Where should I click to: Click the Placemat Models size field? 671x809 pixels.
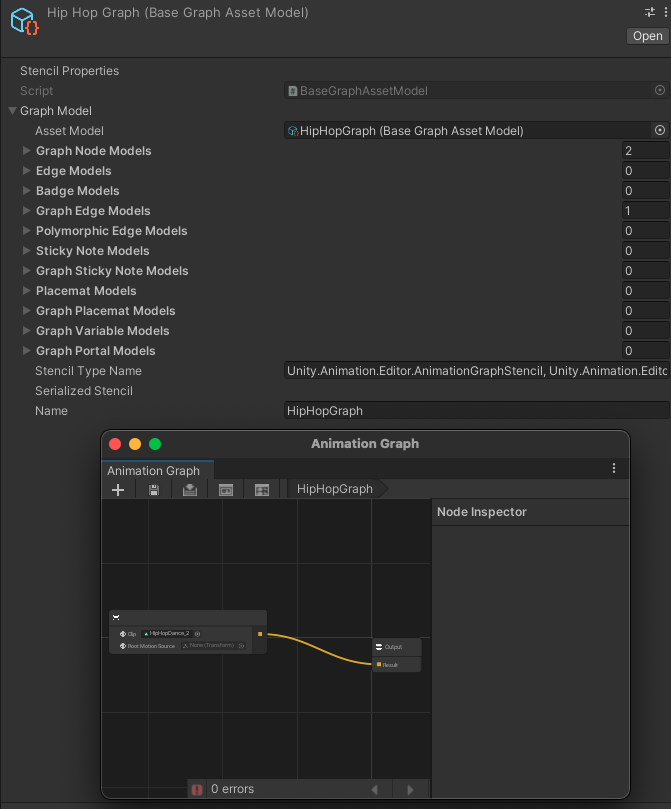[x=645, y=291]
